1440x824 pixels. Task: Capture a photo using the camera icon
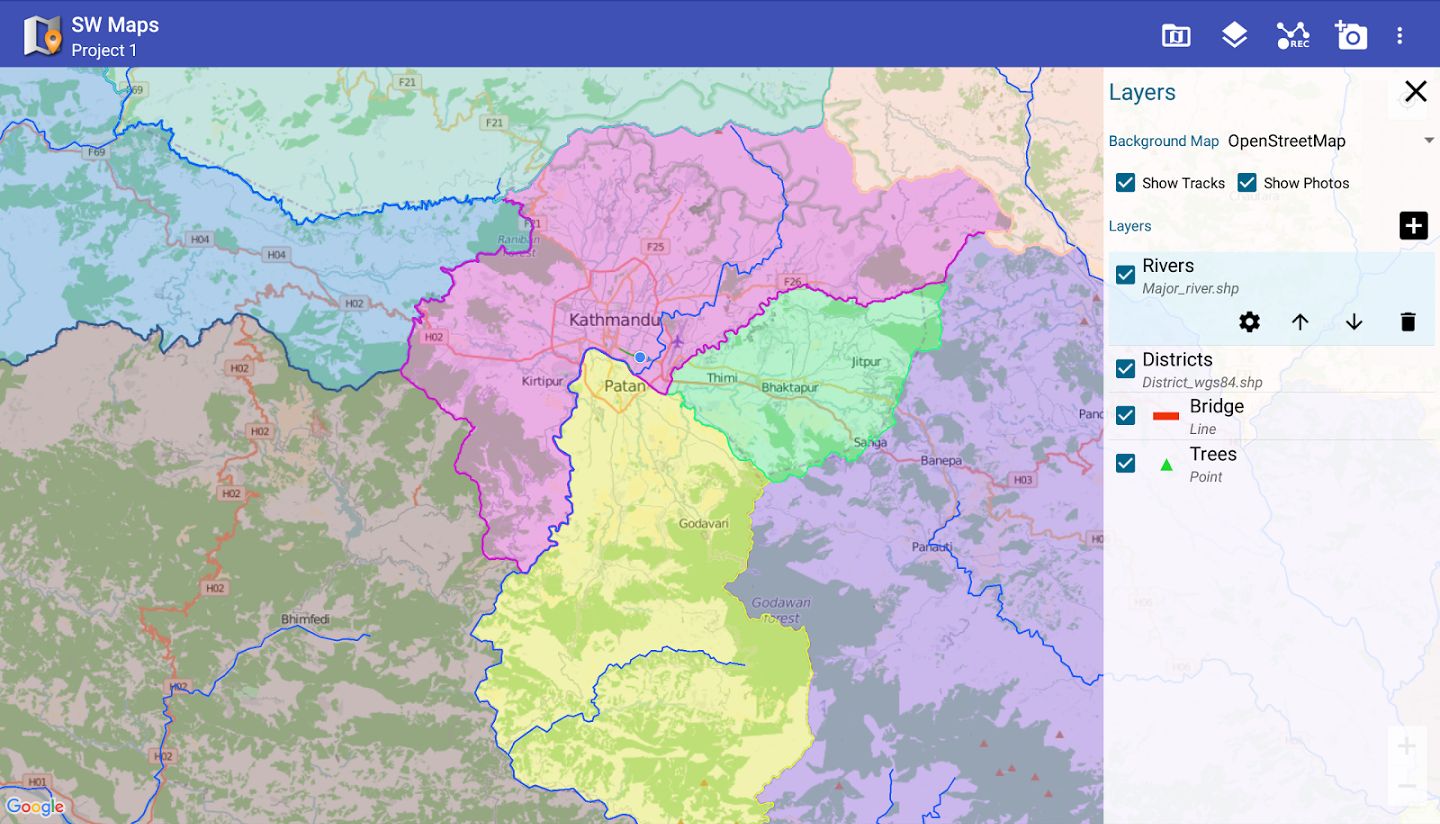pyautogui.click(x=1350, y=34)
